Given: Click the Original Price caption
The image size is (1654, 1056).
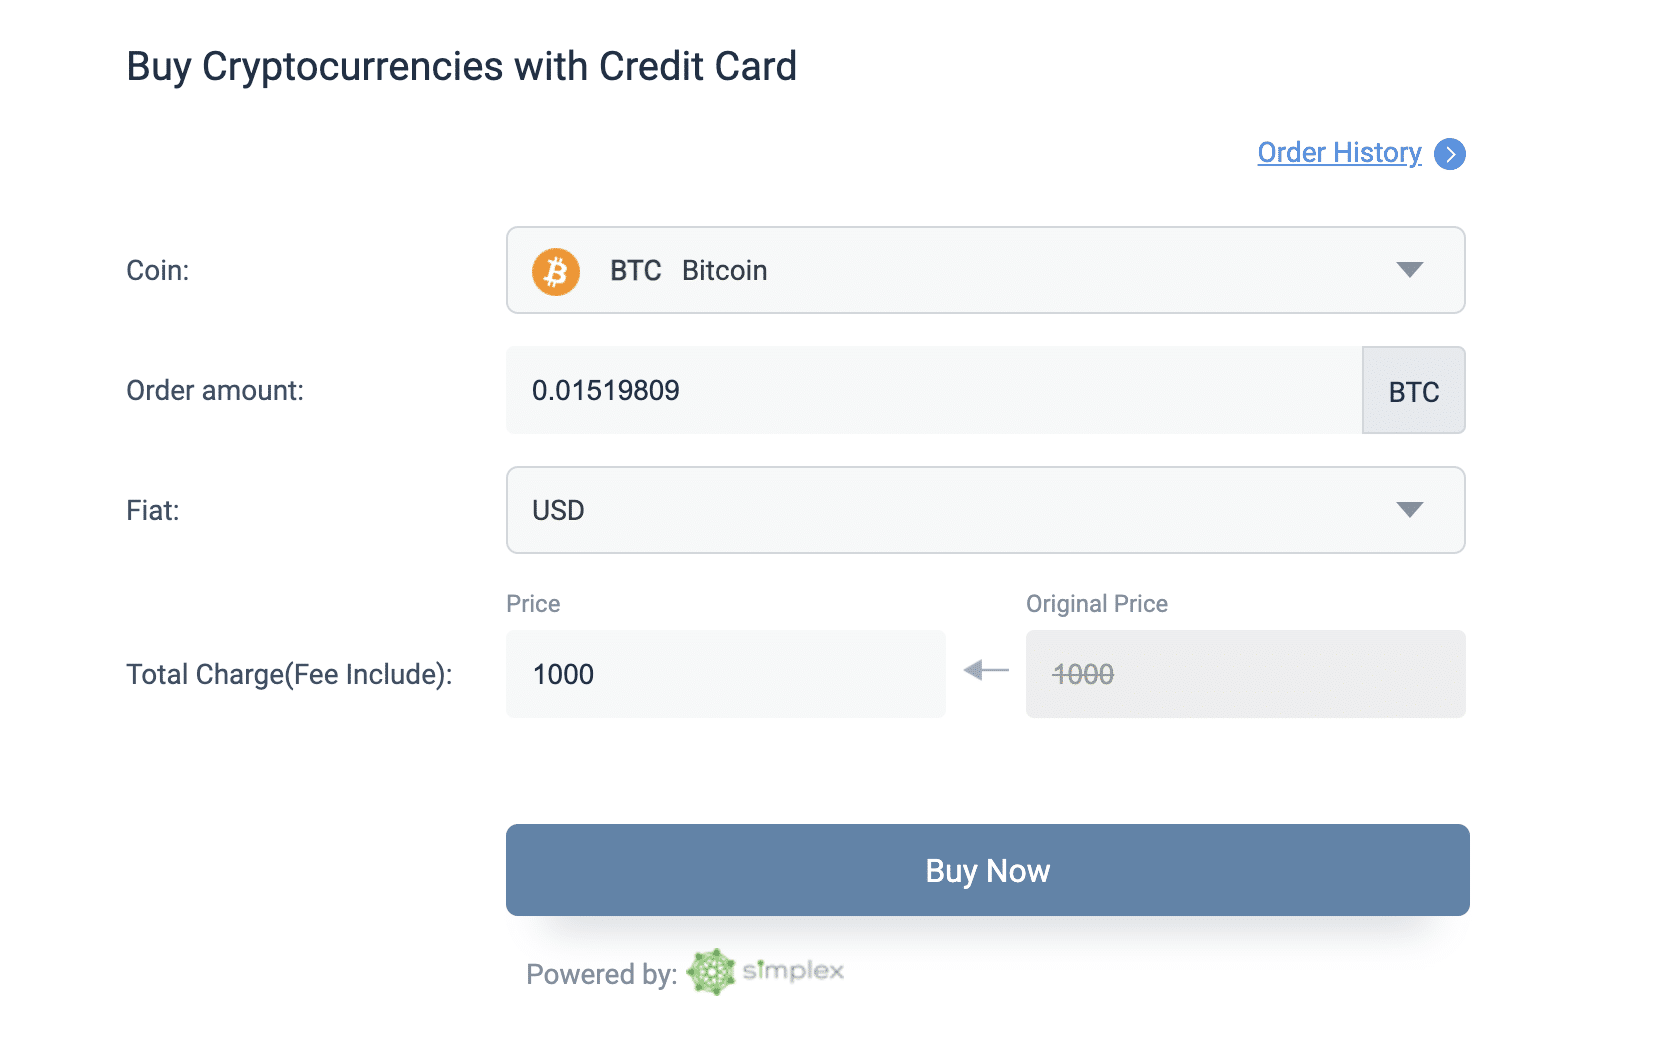Looking at the screenshot, I should pyautogui.click(x=1097, y=604).
